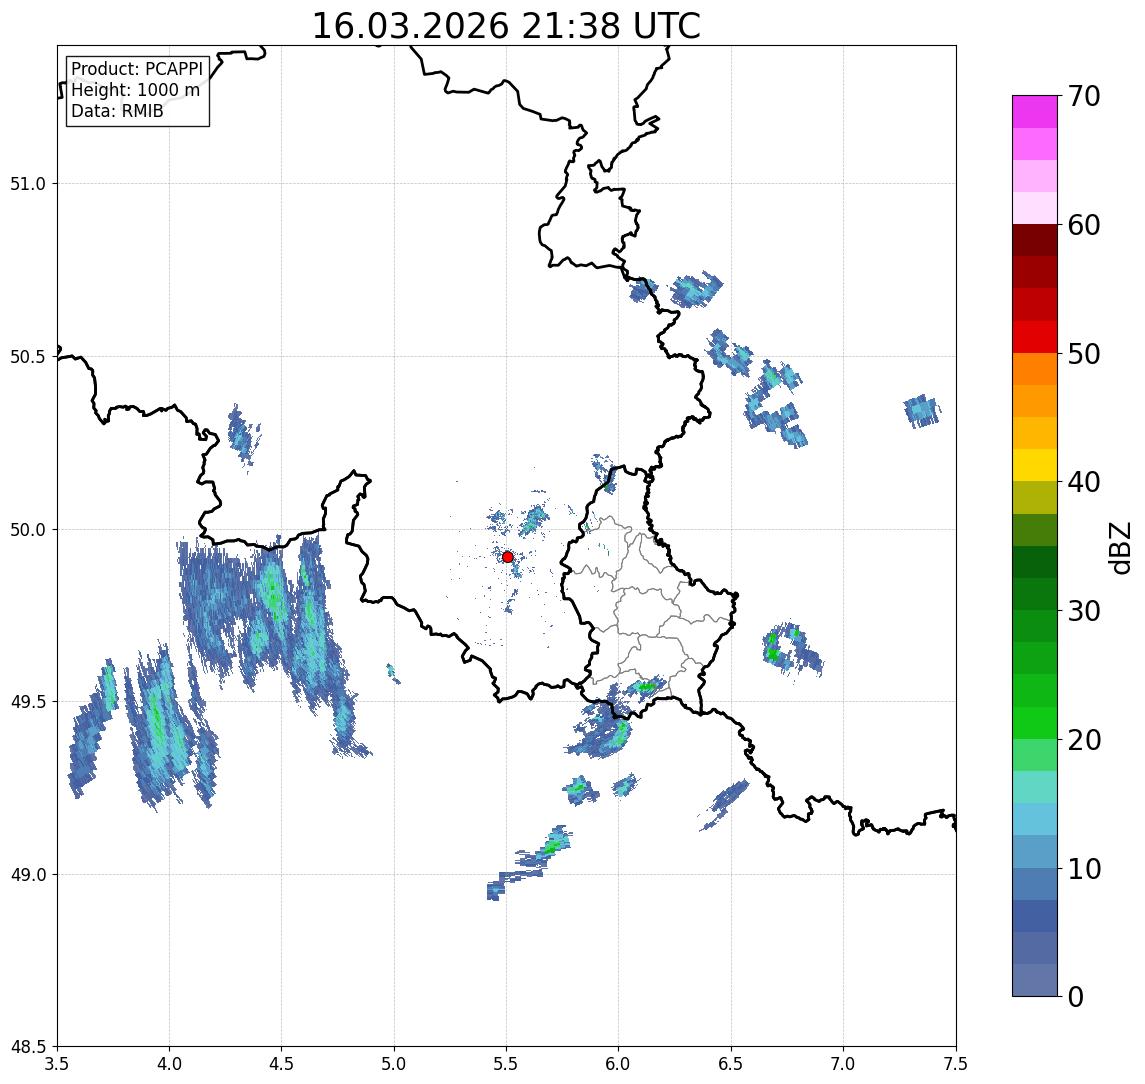Click the longitude axis label 3.5
The height and width of the screenshot is (1084, 1145).
(57, 1064)
